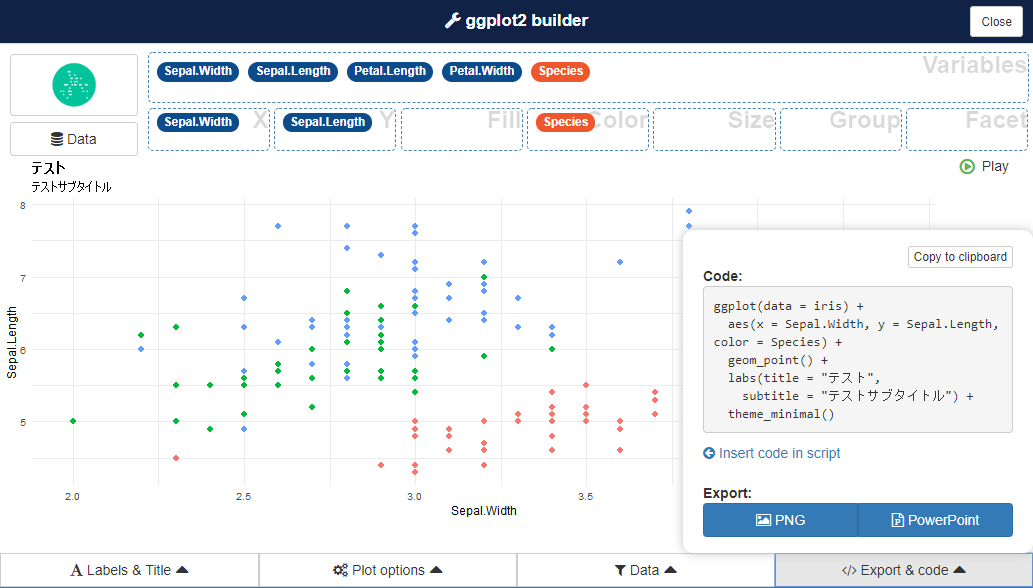This screenshot has height=588, width=1033.
Task: Select Species badge in Variables row
Action: 561,71
